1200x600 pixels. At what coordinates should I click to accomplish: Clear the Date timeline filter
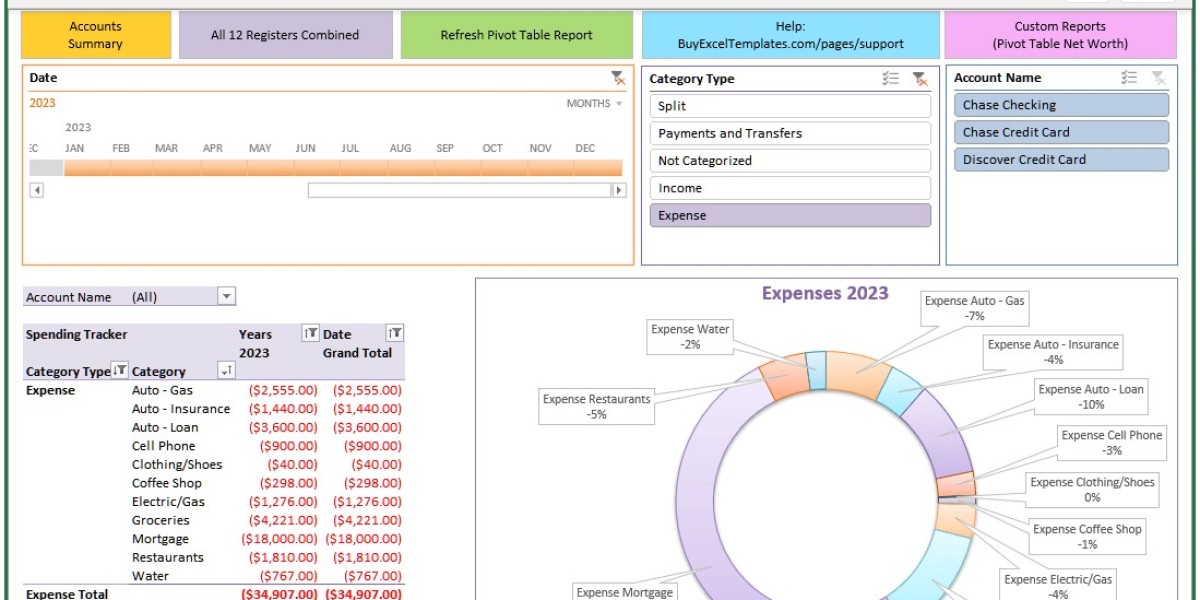coord(618,78)
